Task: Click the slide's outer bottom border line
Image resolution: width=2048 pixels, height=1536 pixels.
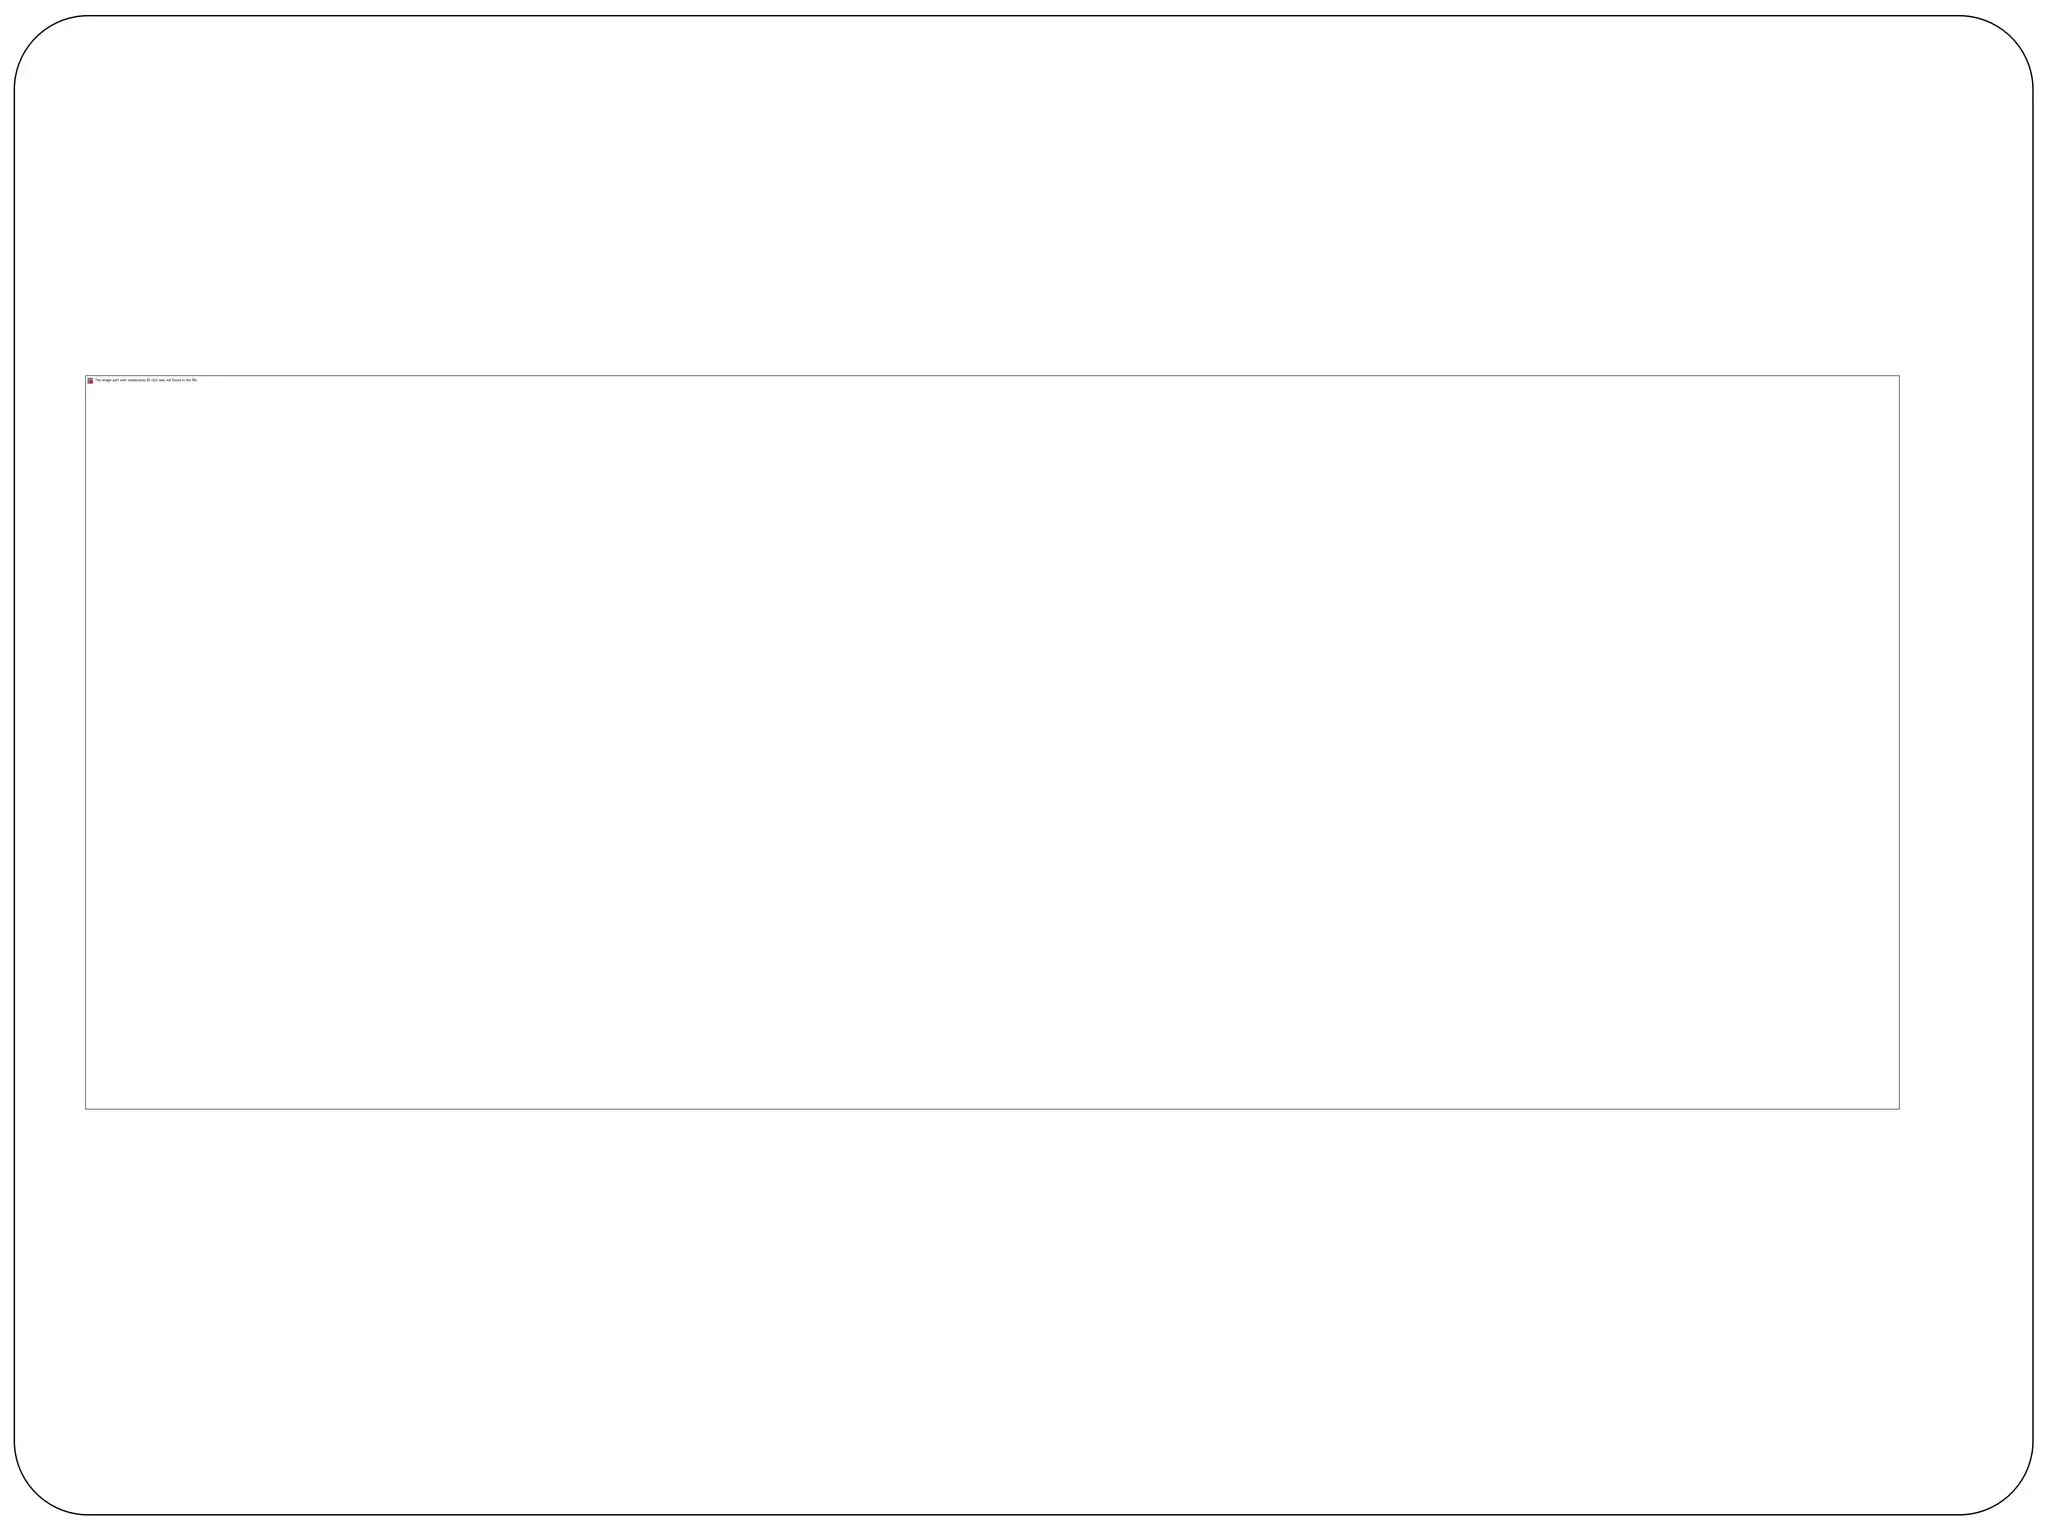Action: [x=1024, y=1515]
